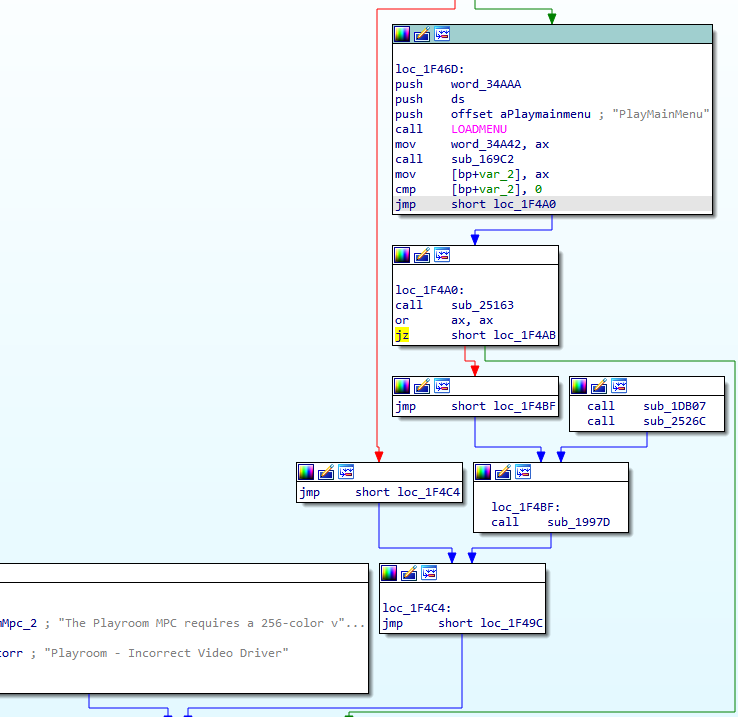Click group-nodes icon in loc_1F46D block
Viewport: 738px width, 717px height.
(x=442, y=34)
